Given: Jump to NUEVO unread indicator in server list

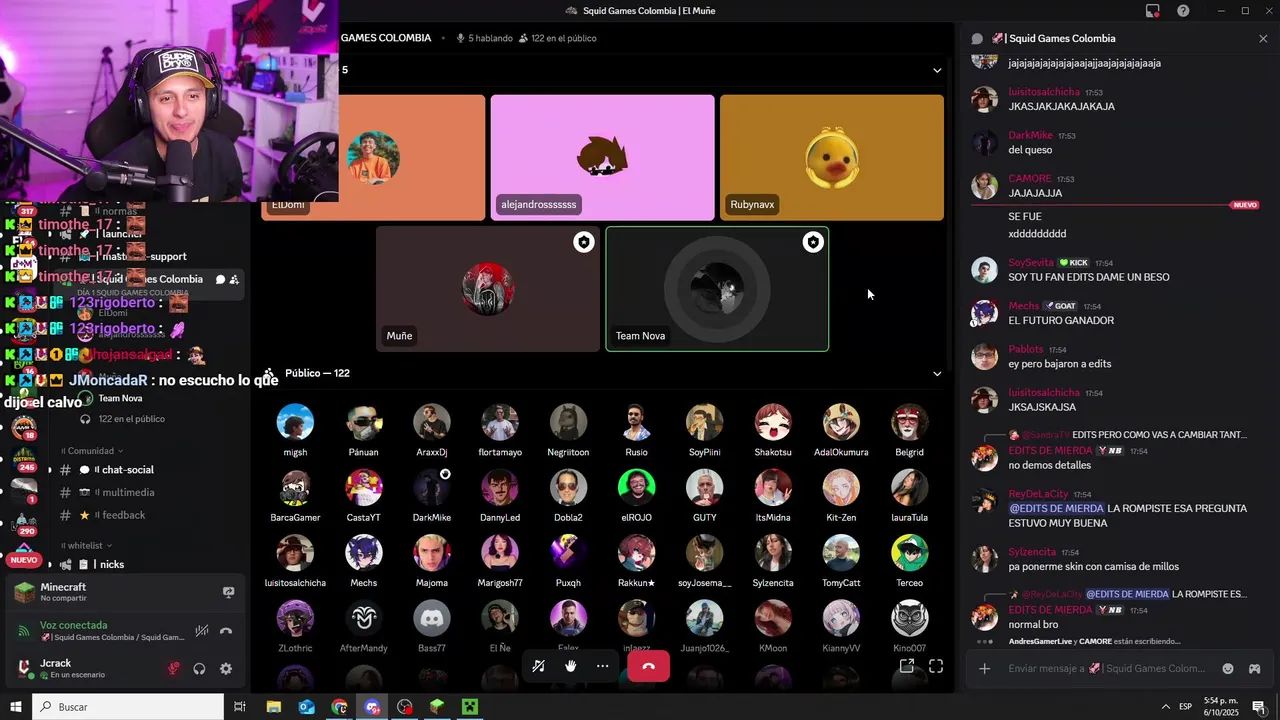Looking at the screenshot, I should coord(23,560).
